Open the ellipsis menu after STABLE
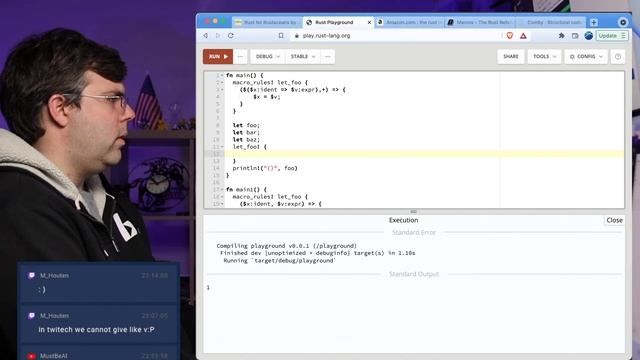Viewport: 640px width, 360px height. (x=328, y=56)
